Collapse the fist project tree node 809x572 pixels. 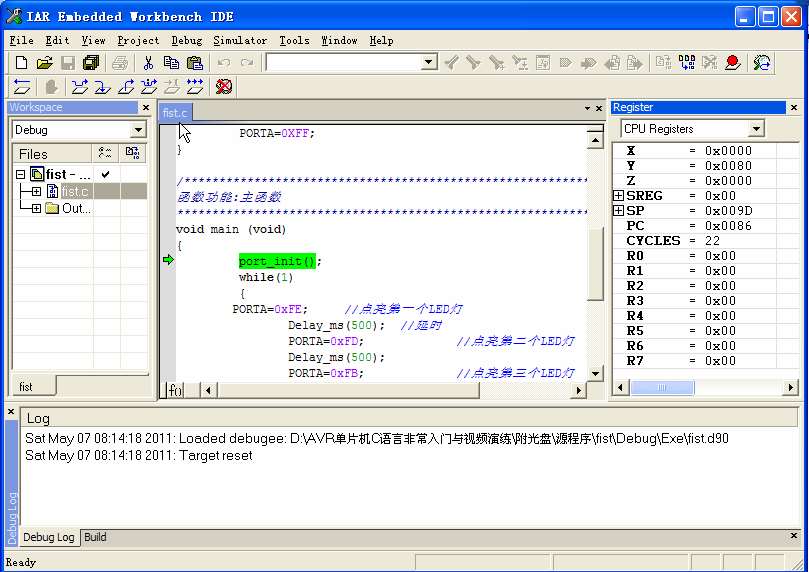click(21, 174)
